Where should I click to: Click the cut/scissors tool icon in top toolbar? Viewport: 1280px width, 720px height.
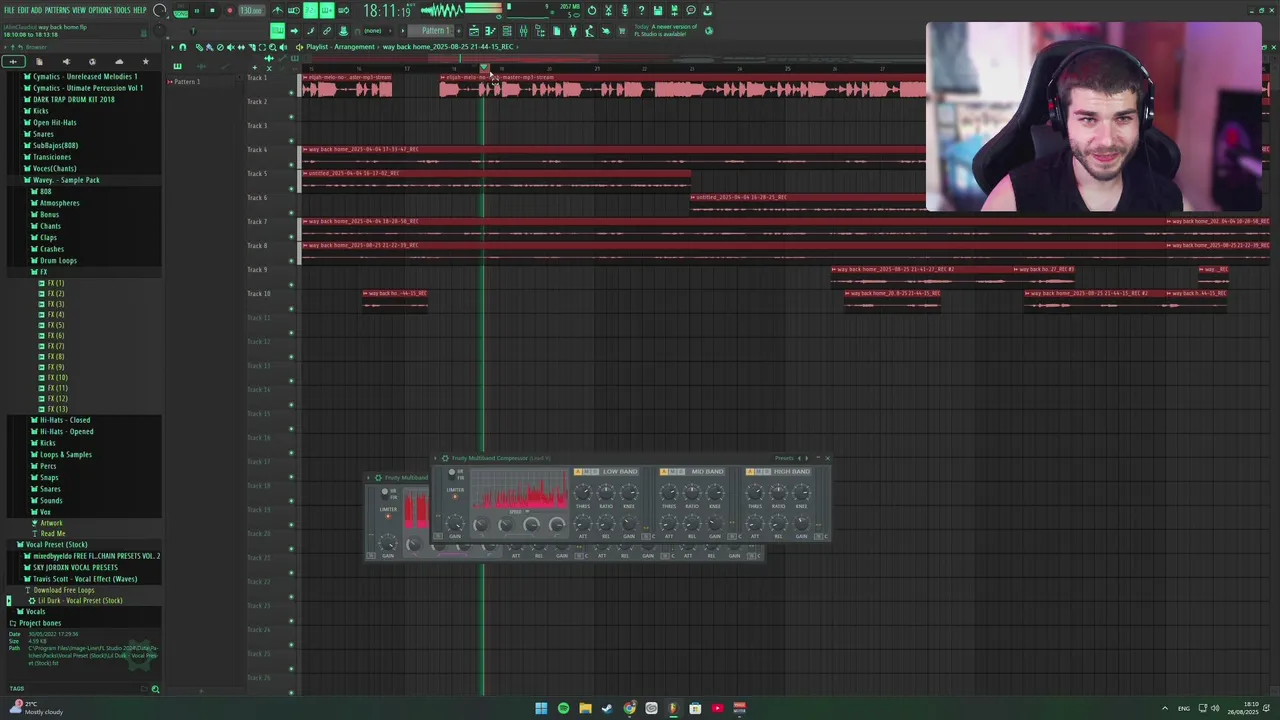click(x=608, y=10)
